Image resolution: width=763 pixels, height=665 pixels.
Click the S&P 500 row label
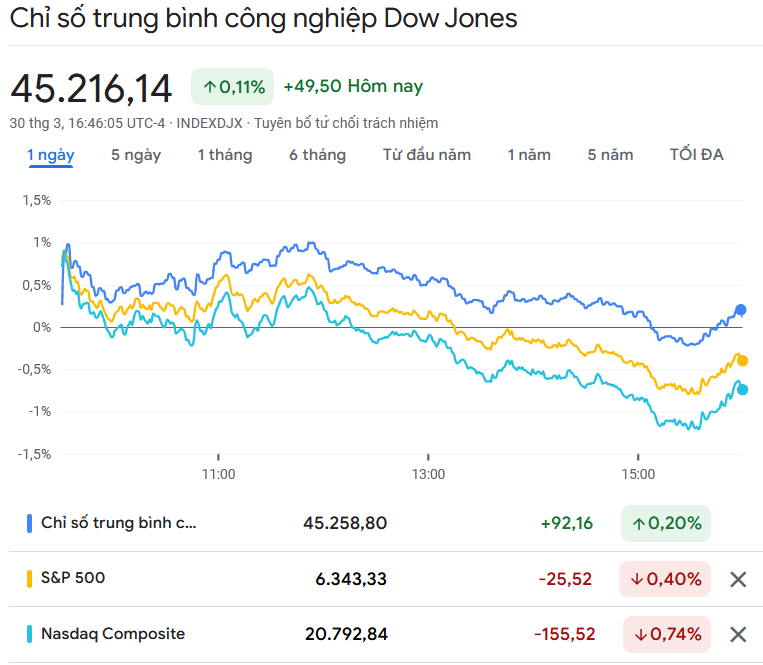[72, 578]
